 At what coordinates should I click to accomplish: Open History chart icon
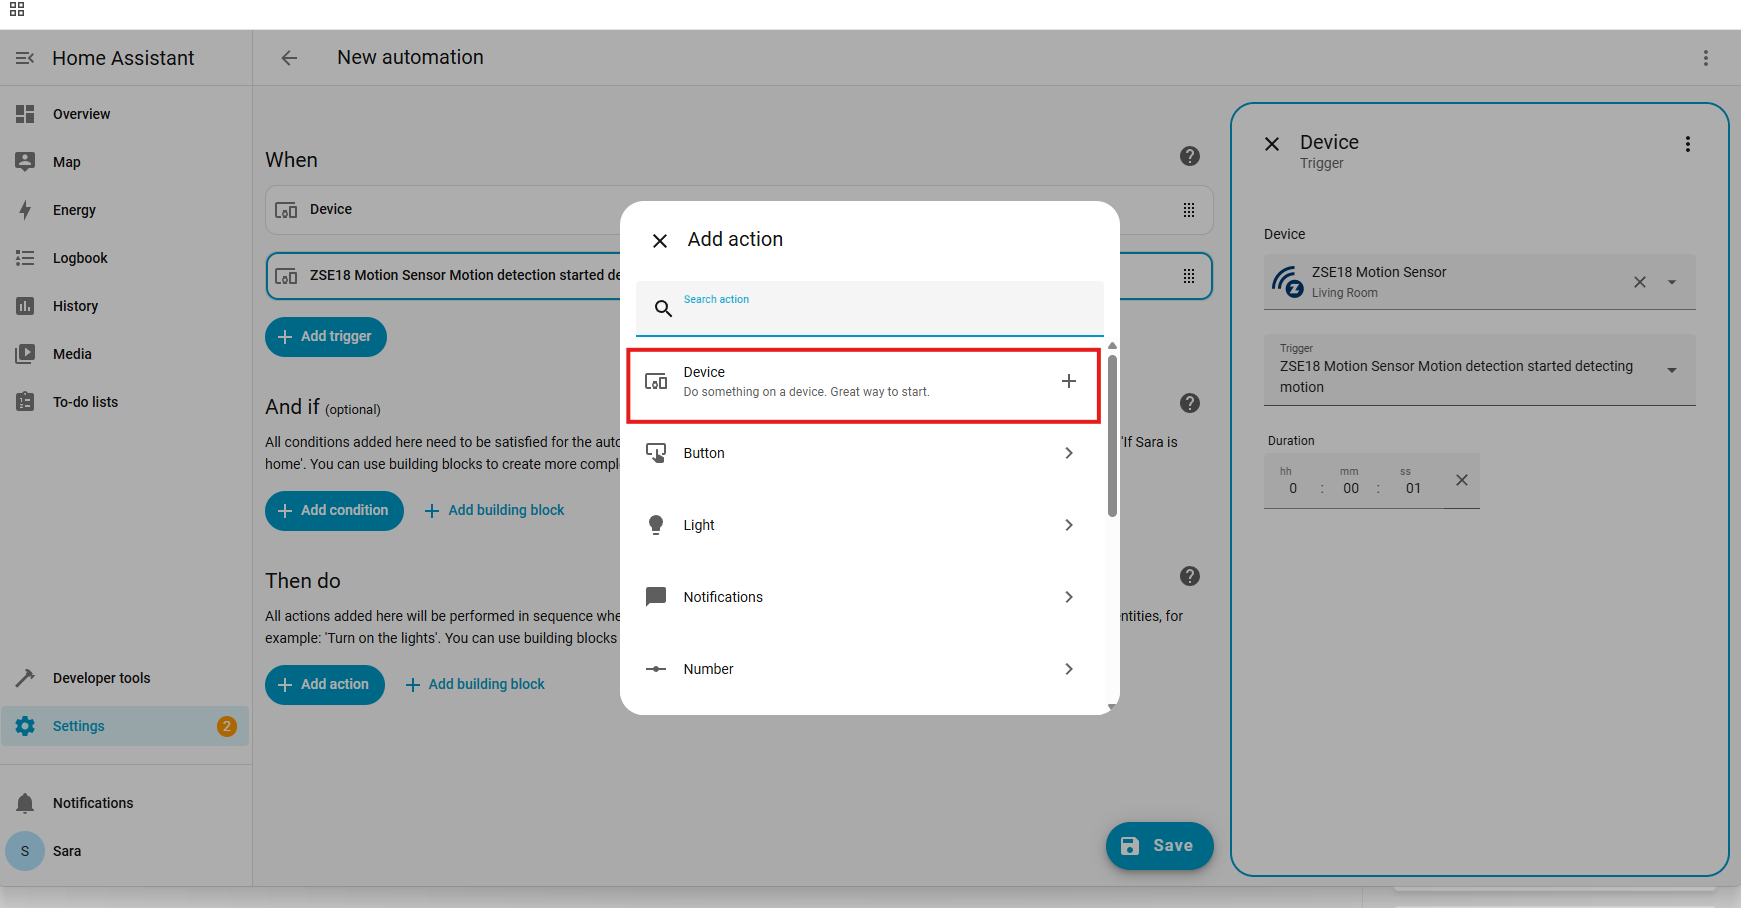pyautogui.click(x=25, y=306)
